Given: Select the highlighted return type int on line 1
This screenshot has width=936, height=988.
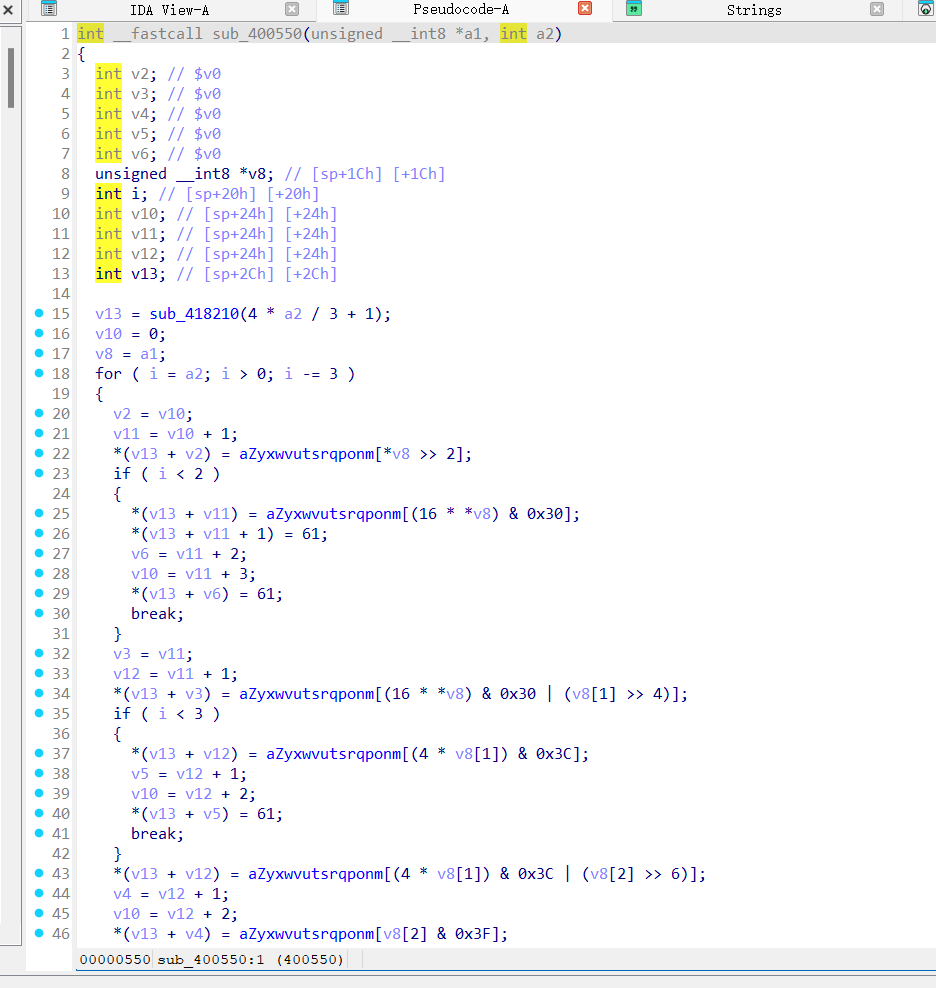Looking at the screenshot, I should tap(90, 33).
